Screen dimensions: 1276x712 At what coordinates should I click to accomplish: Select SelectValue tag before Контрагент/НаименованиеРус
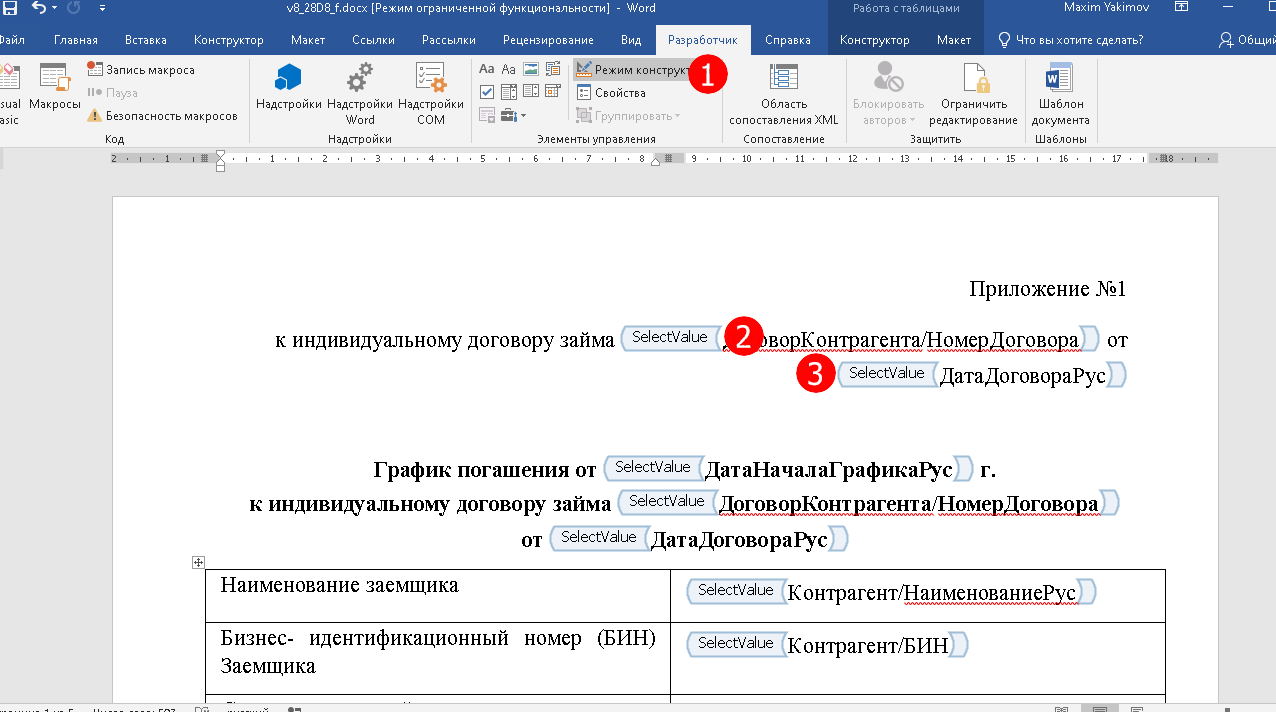click(735, 590)
